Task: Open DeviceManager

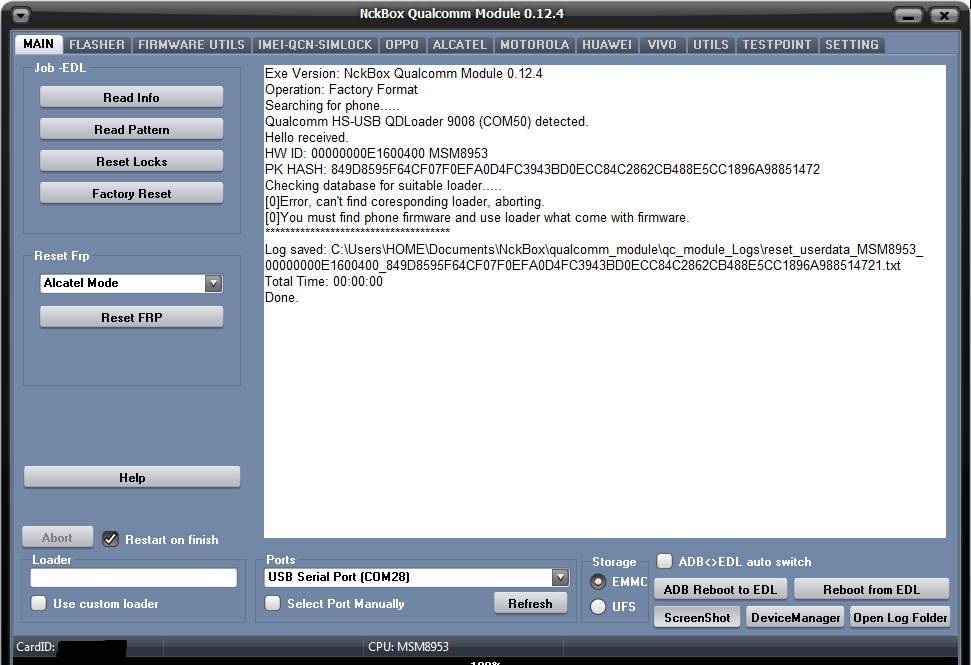Action: click(x=796, y=617)
